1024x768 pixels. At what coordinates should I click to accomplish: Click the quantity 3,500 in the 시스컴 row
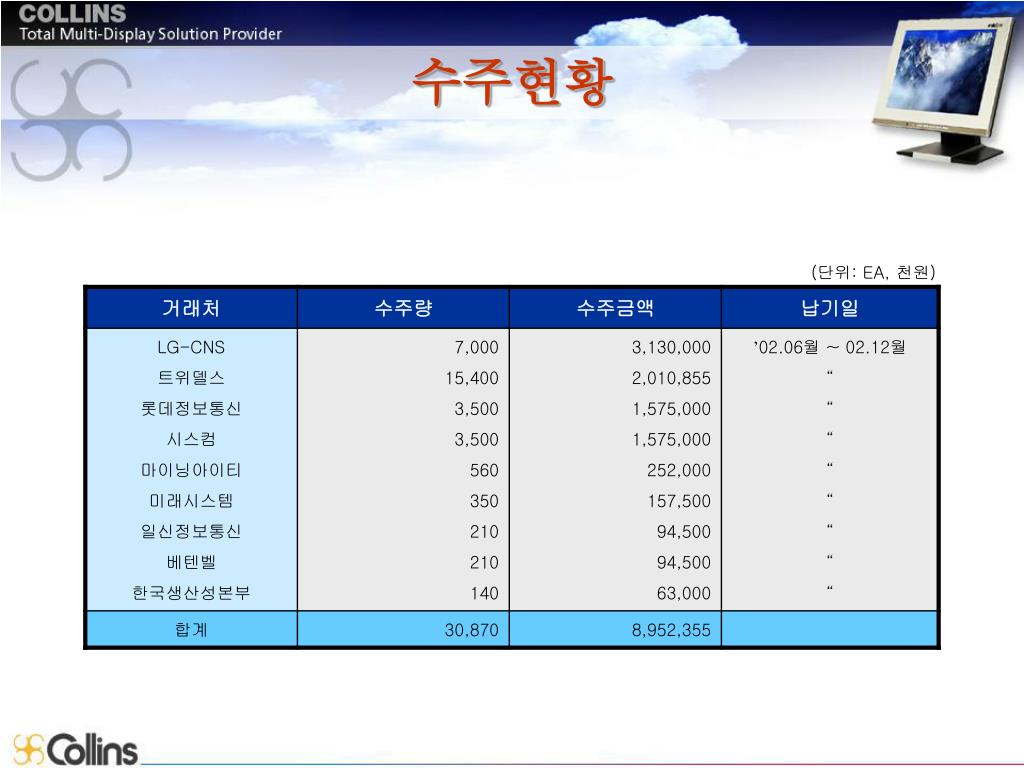(x=476, y=440)
